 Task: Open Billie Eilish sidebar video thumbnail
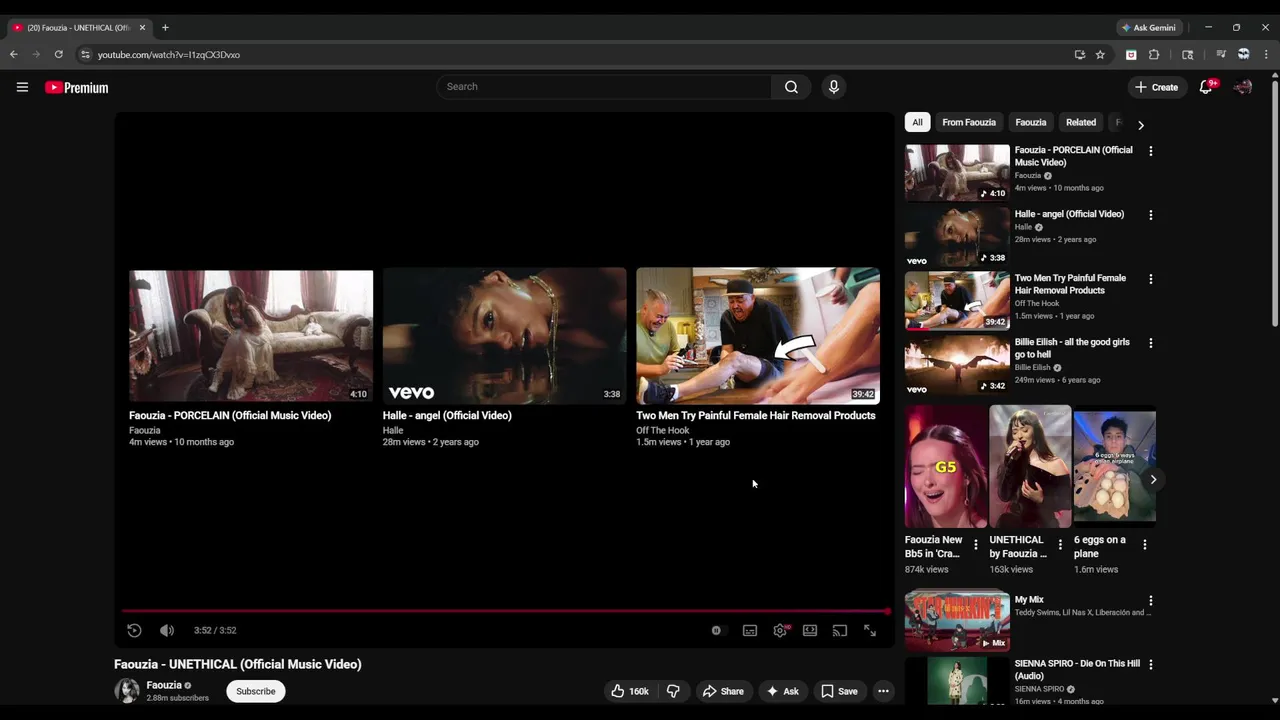[957, 365]
